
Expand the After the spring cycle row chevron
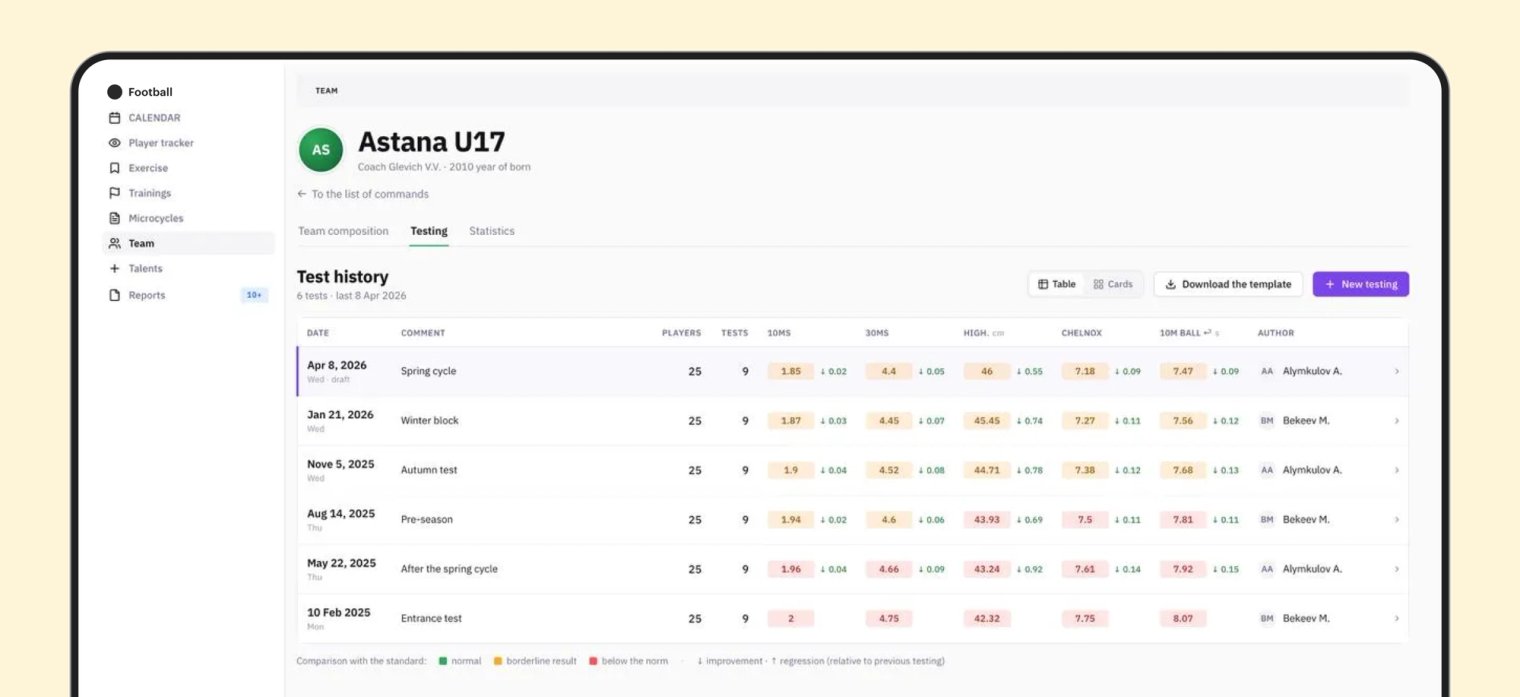pyautogui.click(x=1397, y=569)
